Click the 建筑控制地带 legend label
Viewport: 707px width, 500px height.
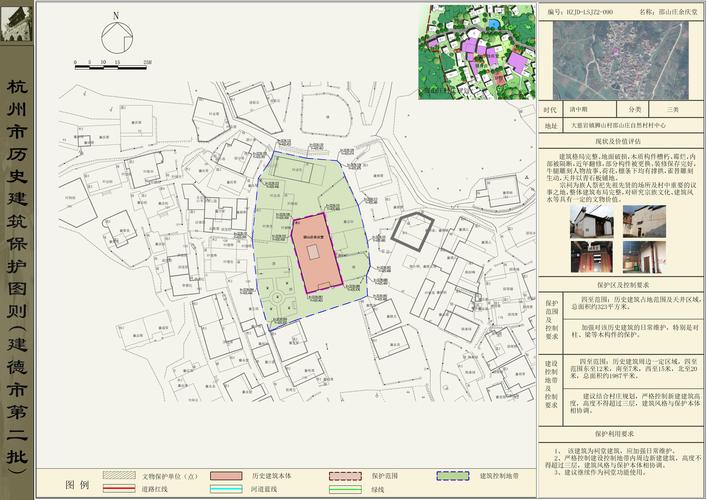click(x=499, y=476)
